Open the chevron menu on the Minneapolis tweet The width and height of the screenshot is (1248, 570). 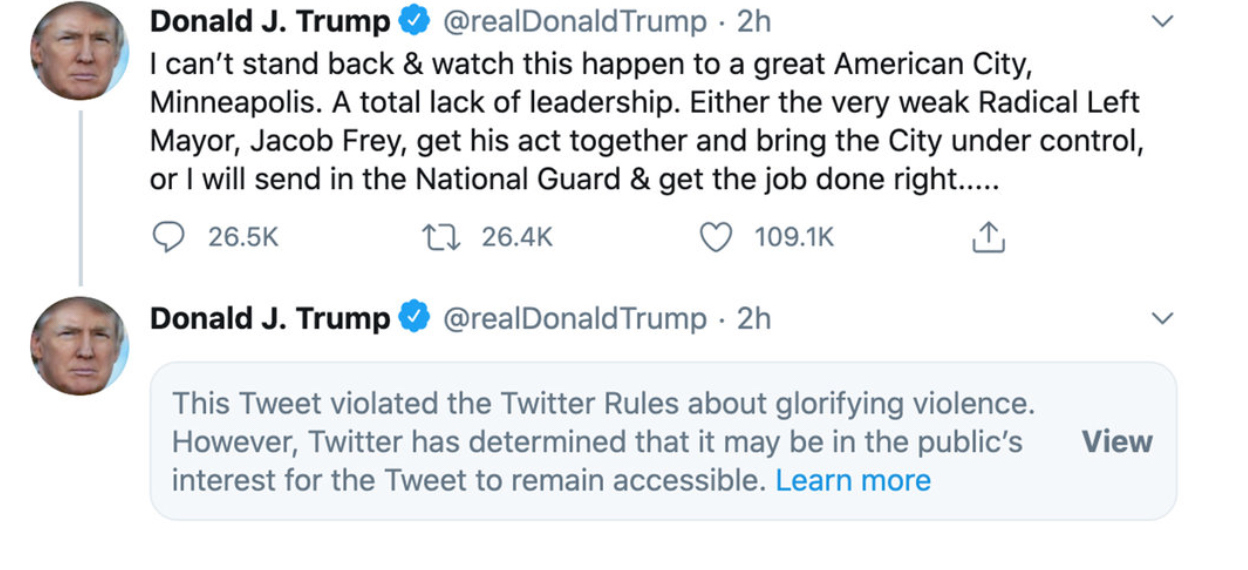click(x=1161, y=21)
